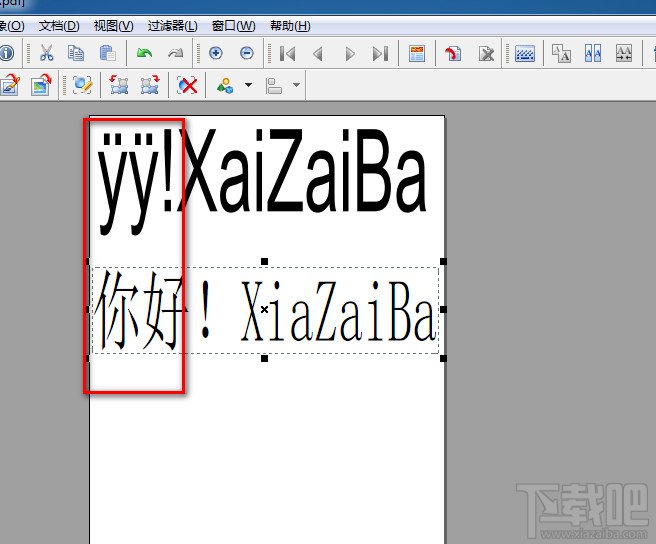Click the ÿÿ!XaiZaiBa text line
The image size is (656, 544).
[x=262, y=181]
